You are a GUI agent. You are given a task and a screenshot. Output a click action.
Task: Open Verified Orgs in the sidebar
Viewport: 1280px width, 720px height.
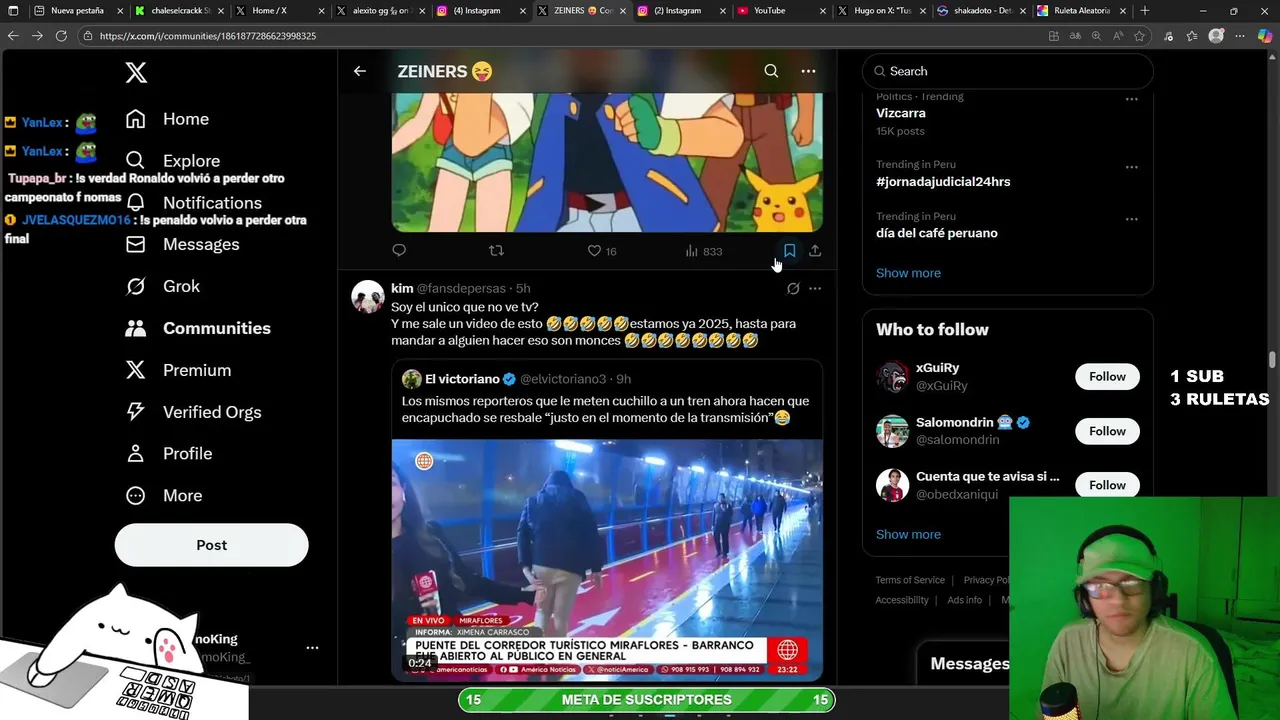[x=193, y=412]
